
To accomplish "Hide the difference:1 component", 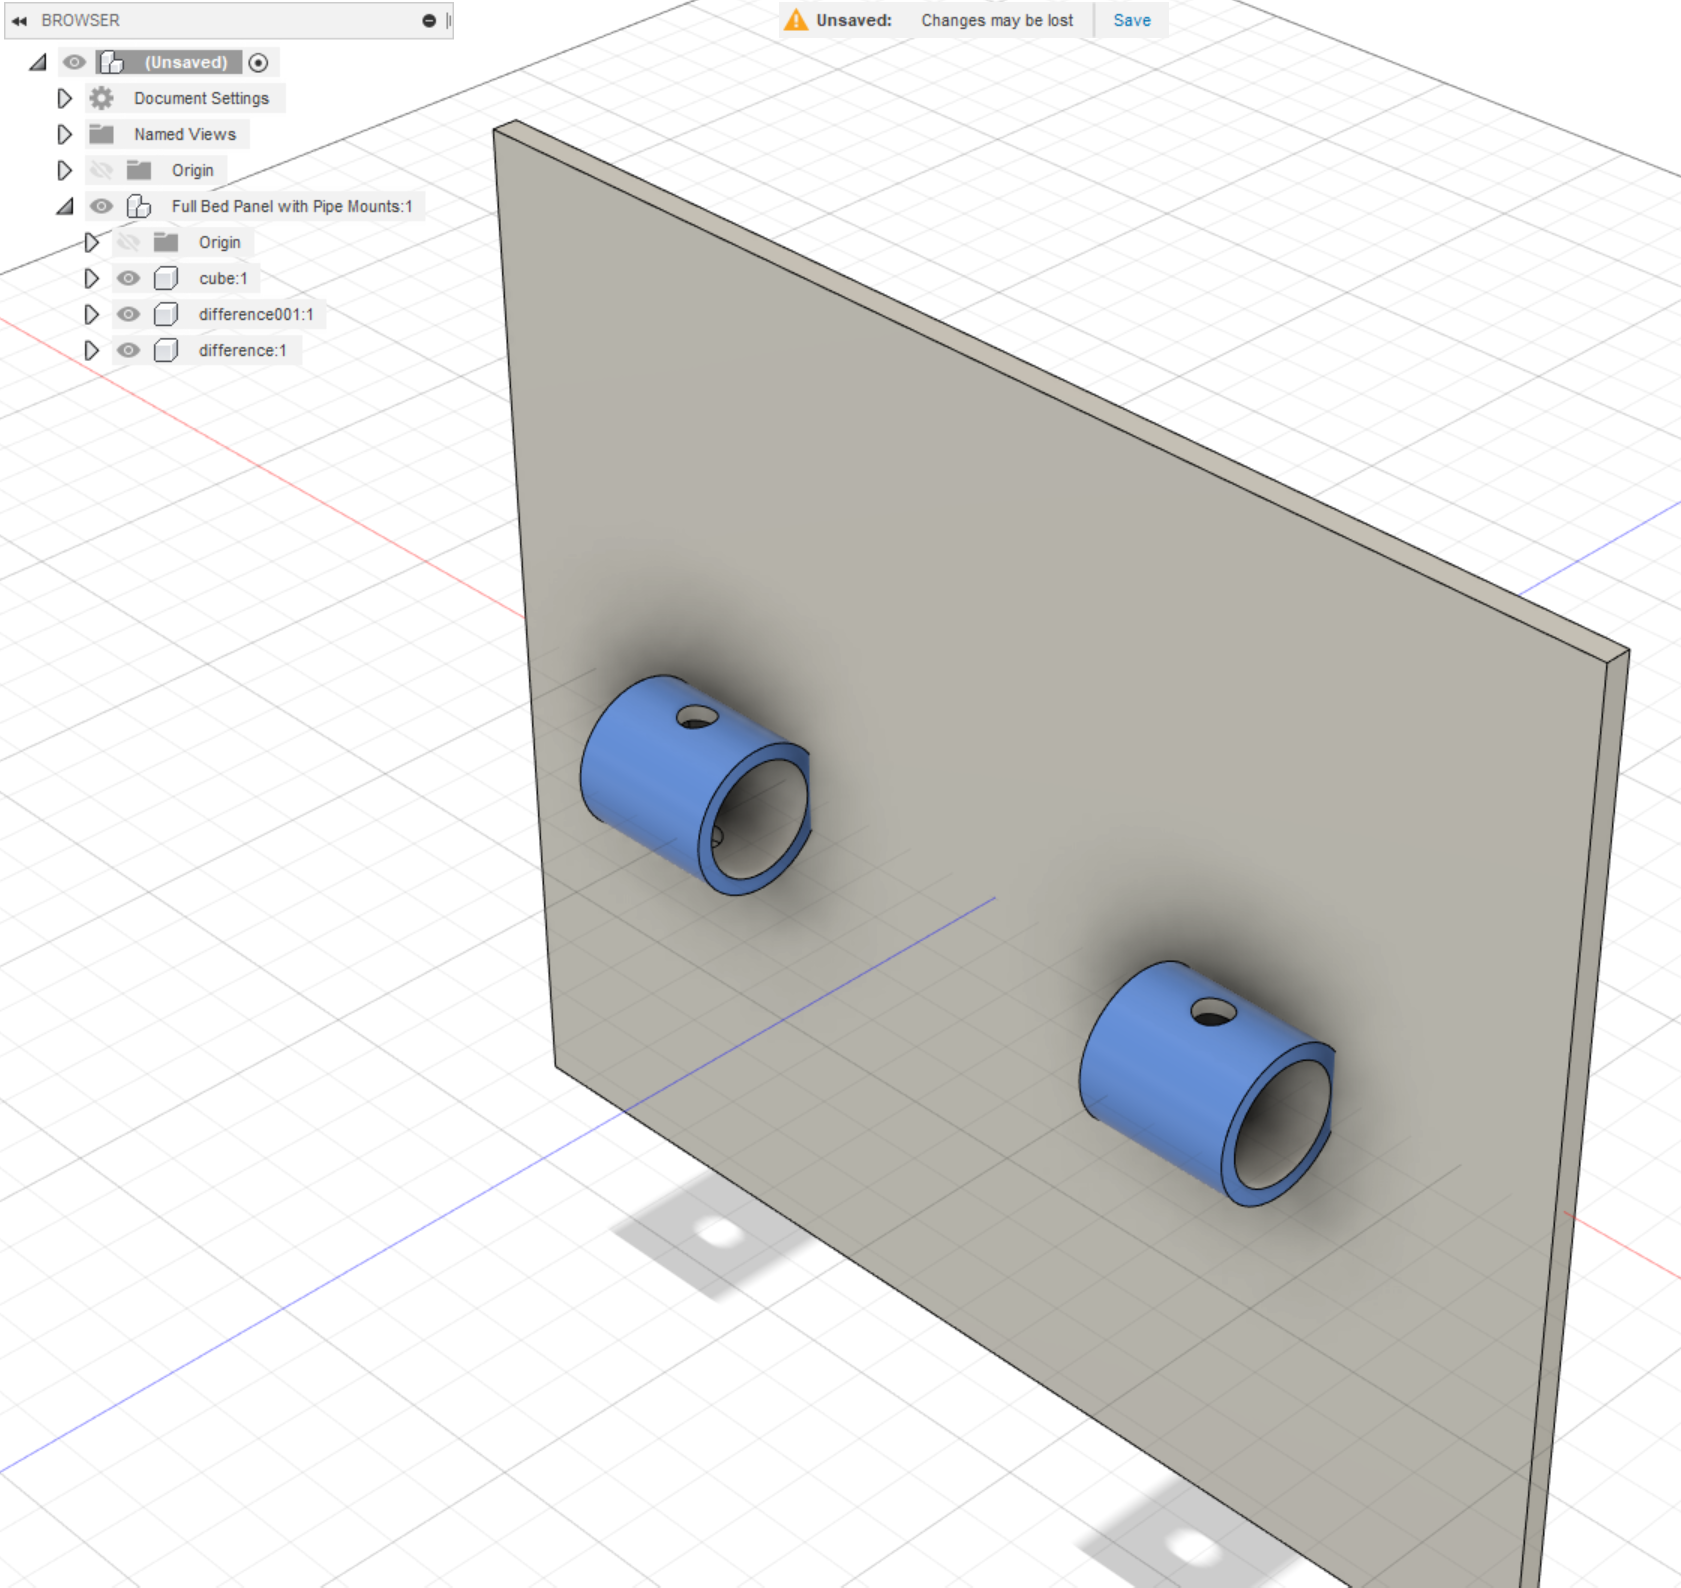I will (x=128, y=350).
